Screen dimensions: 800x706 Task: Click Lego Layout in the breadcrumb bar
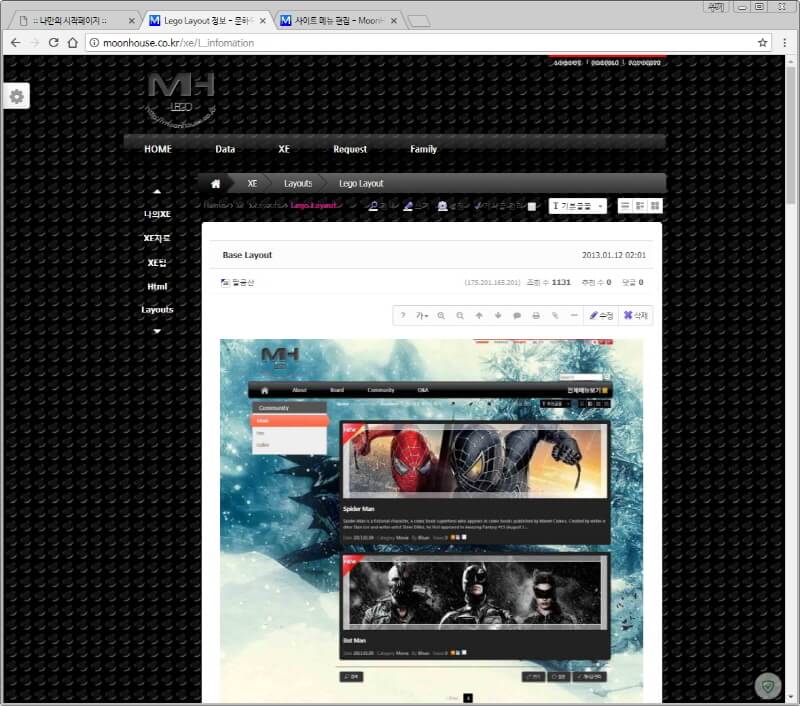pos(361,184)
